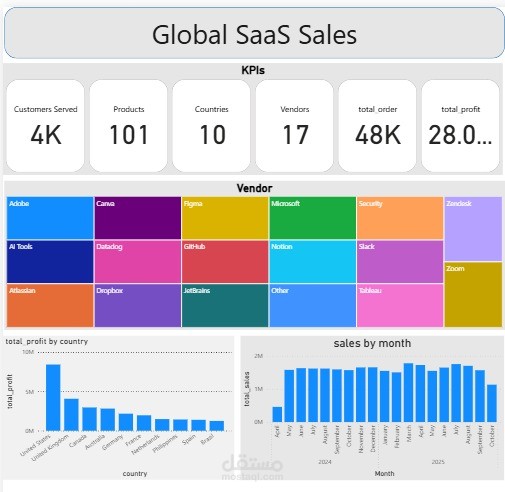The width and height of the screenshot is (505, 492).
Task: Click the United Kingdom profit bar
Action: tap(71, 414)
